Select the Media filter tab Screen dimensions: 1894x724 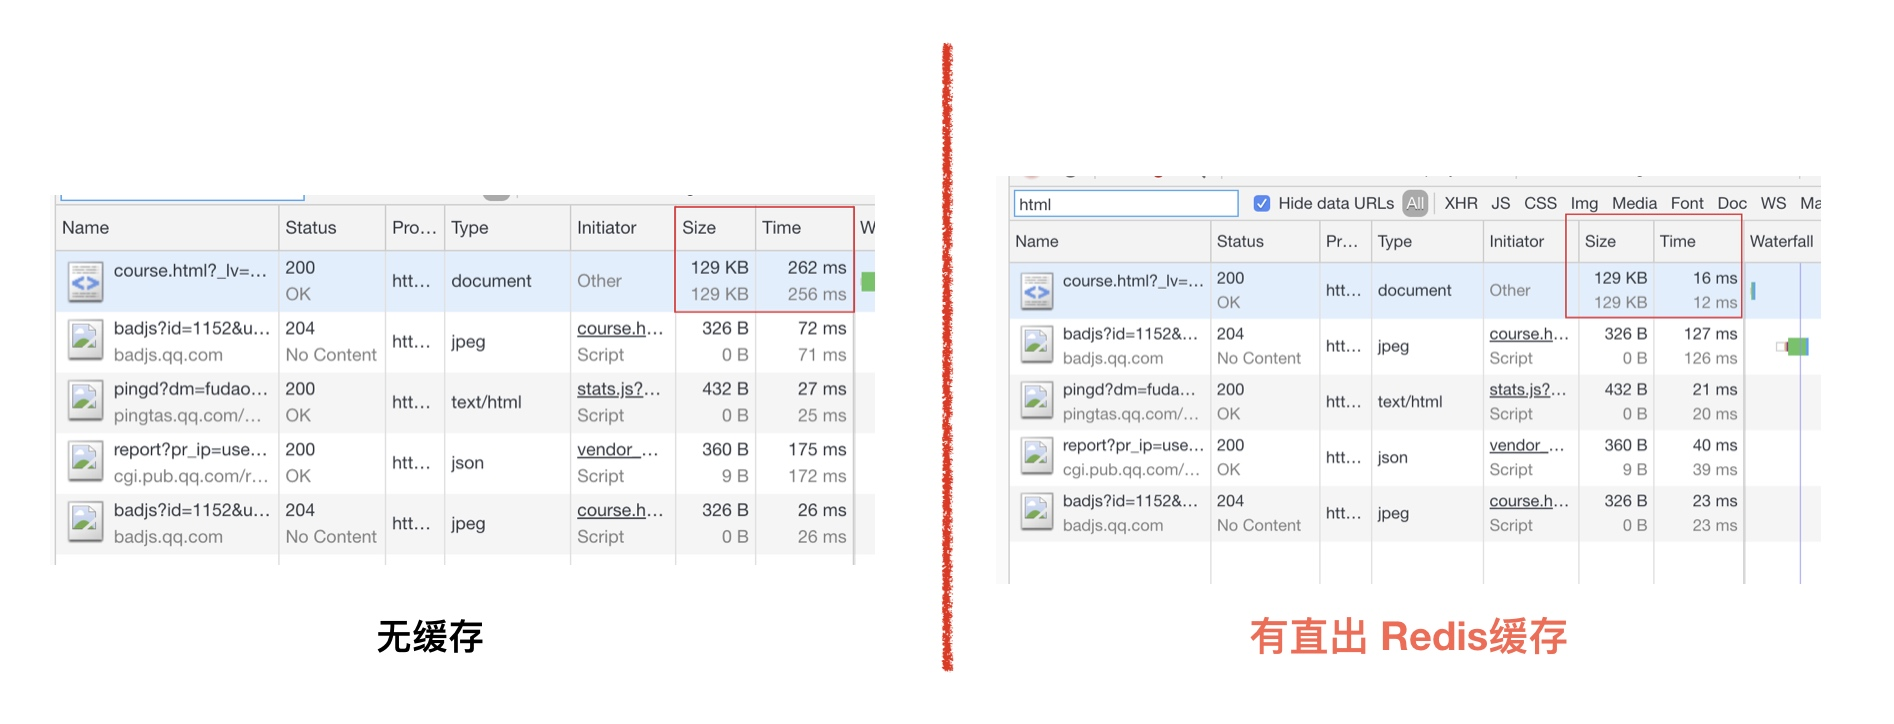(x=1634, y=203)
